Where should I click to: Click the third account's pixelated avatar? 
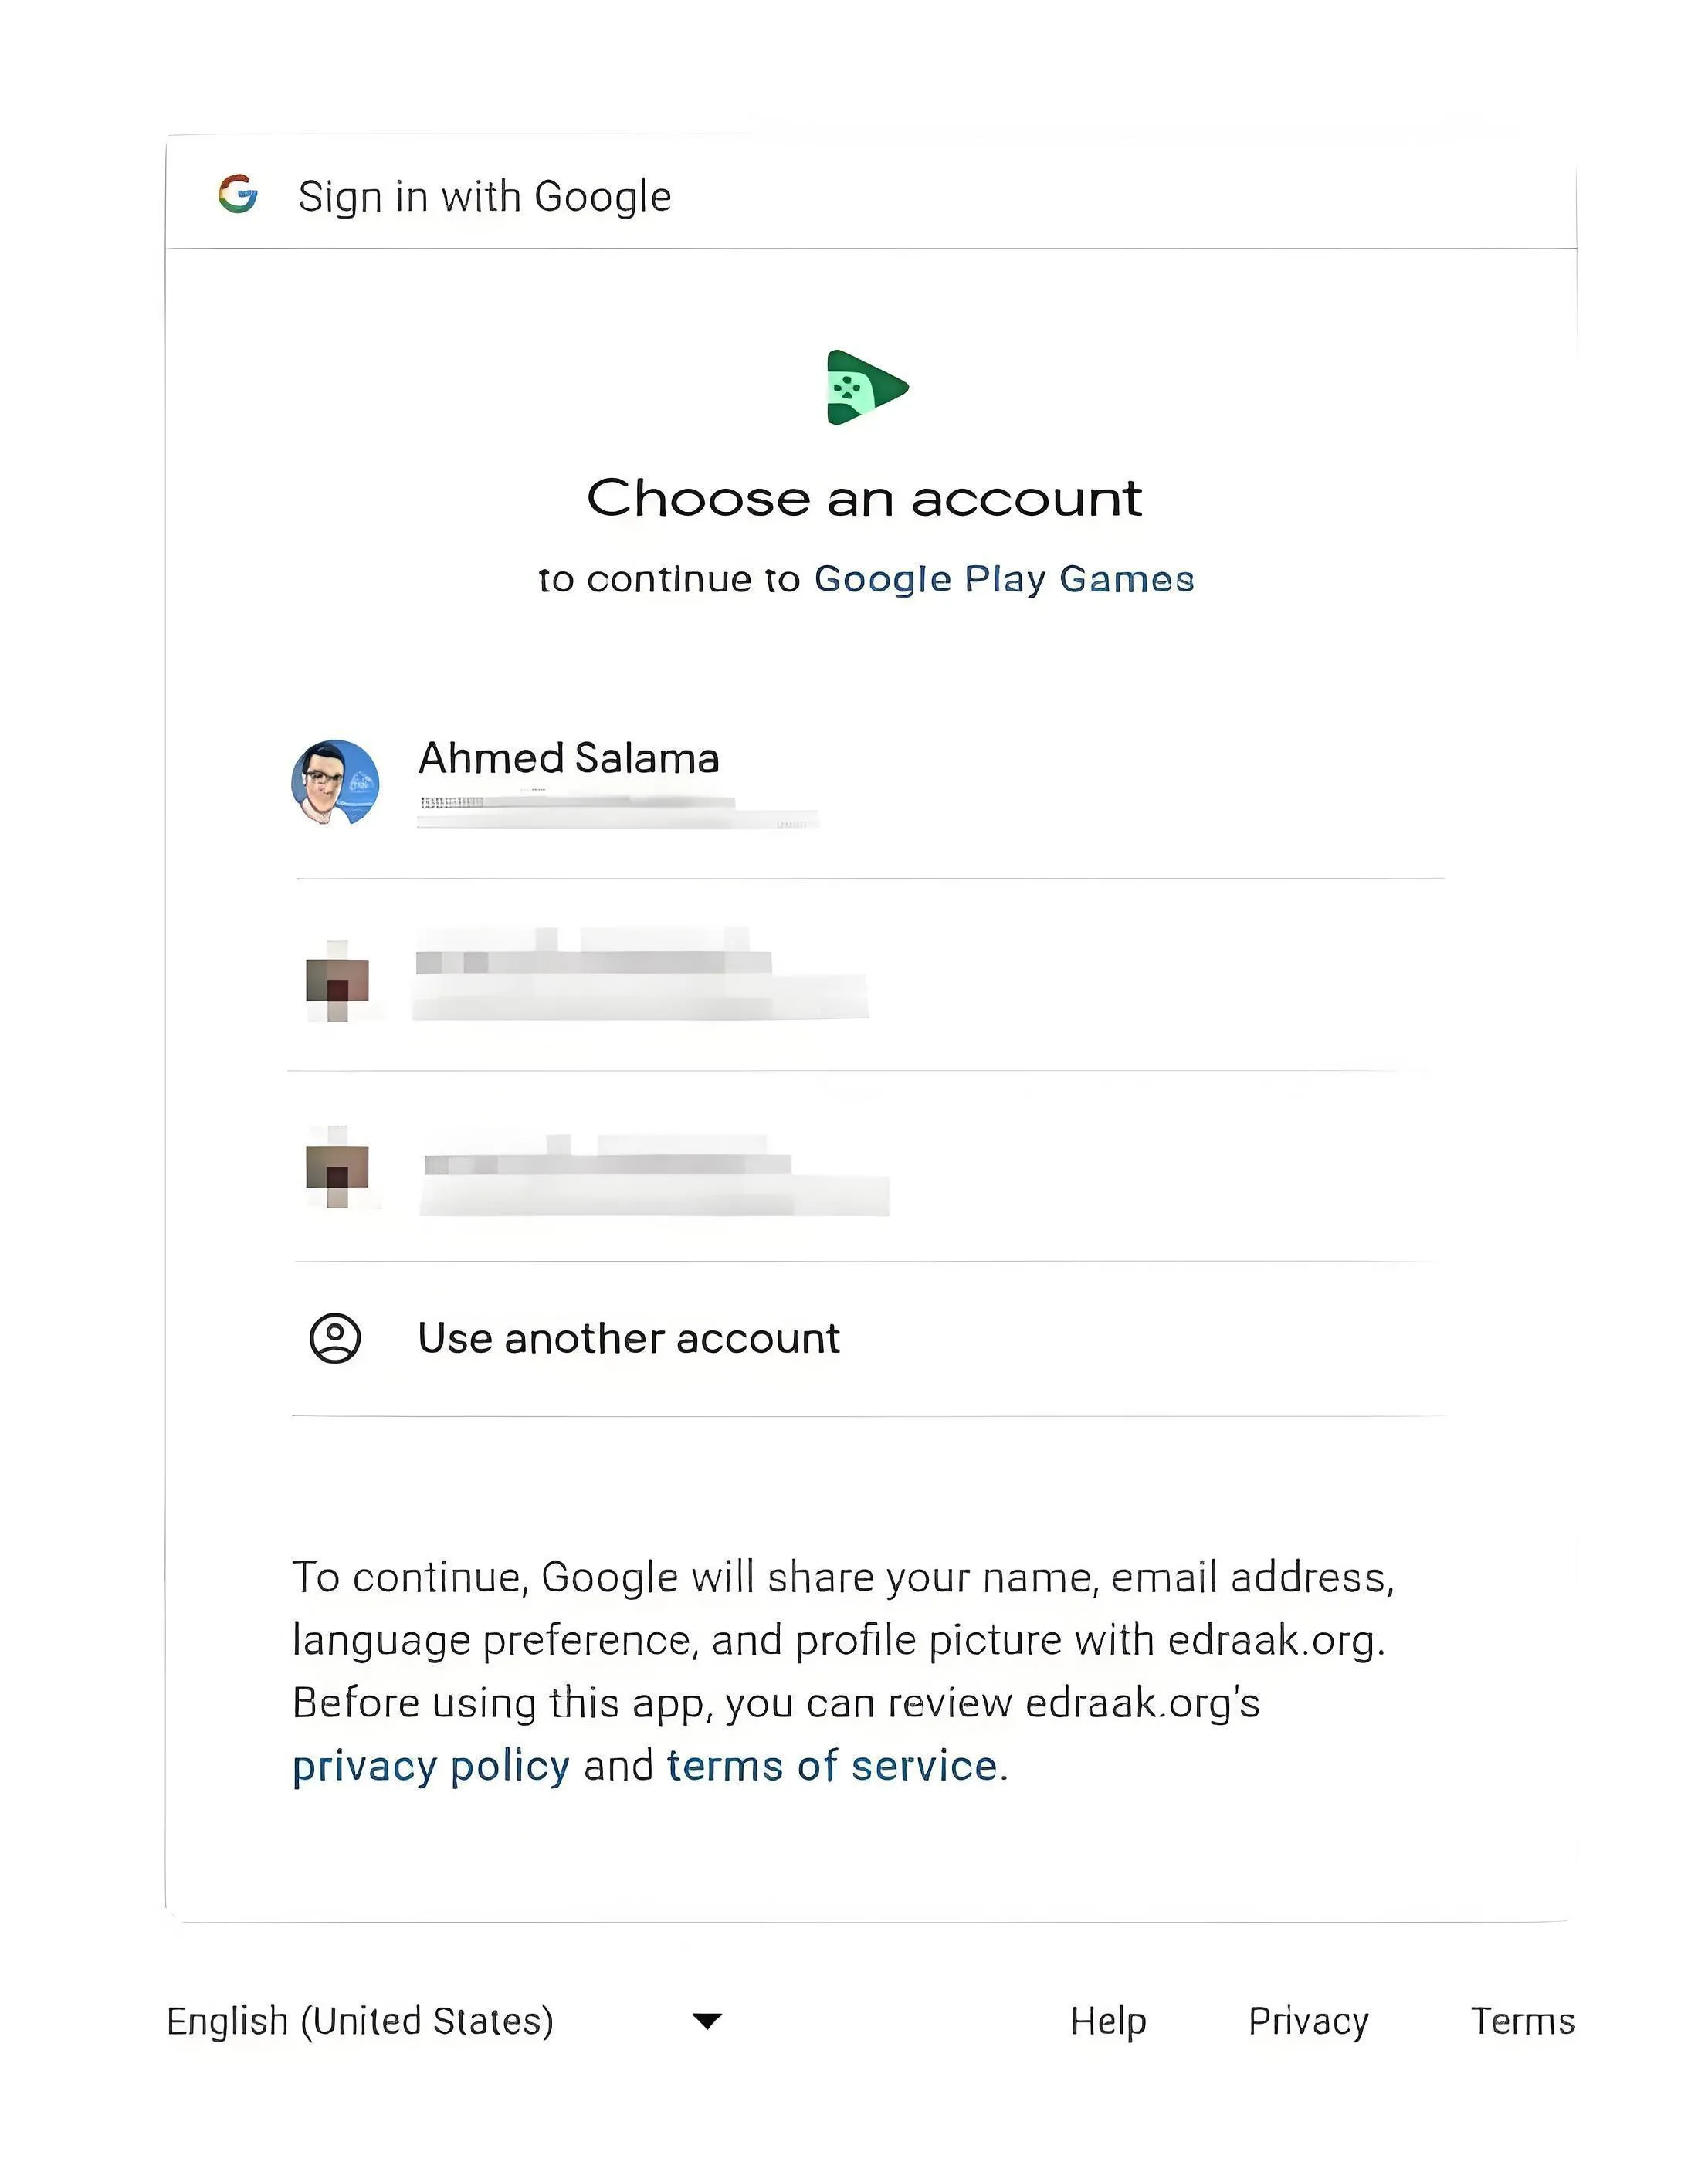337,1167
